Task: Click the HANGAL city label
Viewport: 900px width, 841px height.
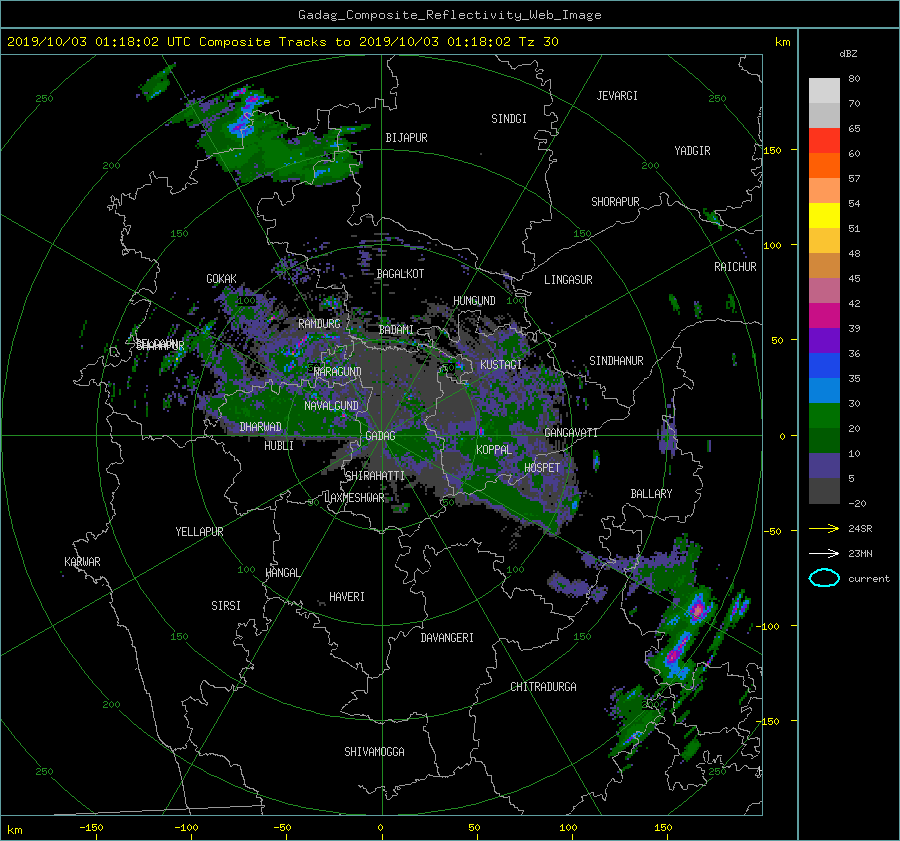Action: [282, 573]
